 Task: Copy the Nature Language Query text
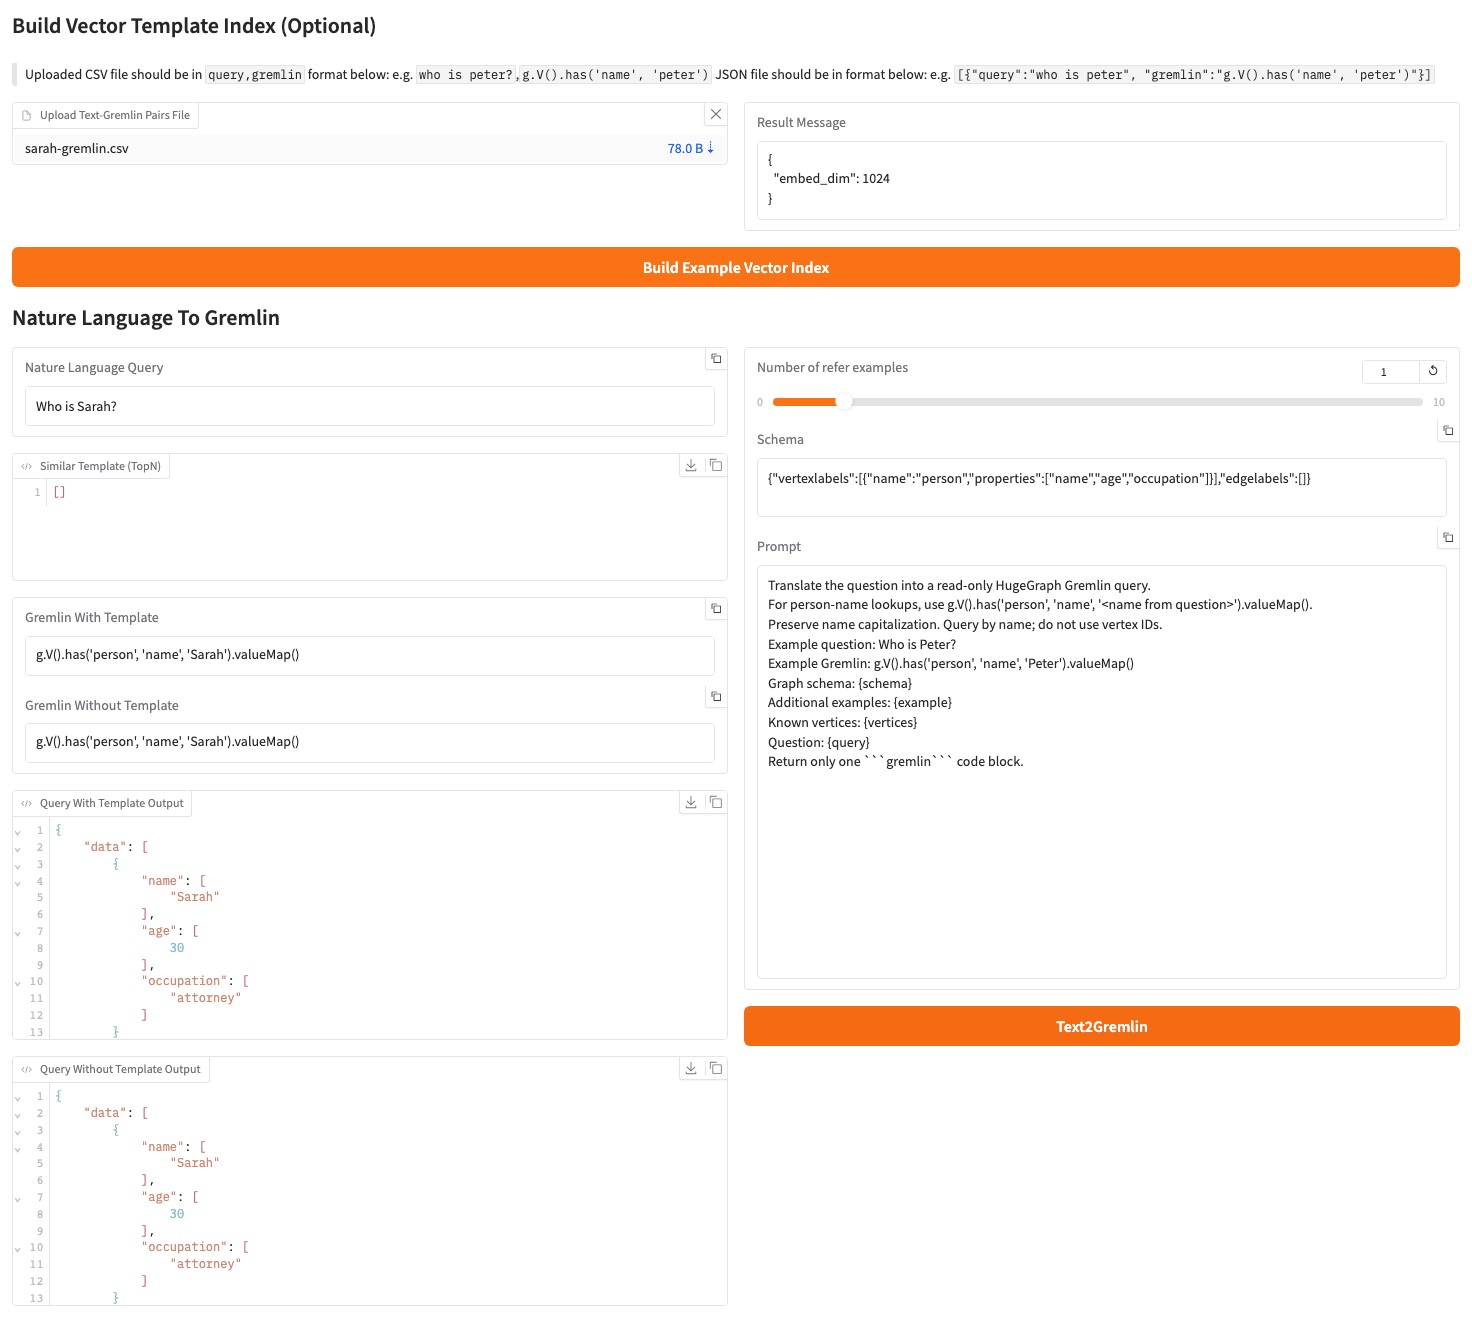[716, 358]
